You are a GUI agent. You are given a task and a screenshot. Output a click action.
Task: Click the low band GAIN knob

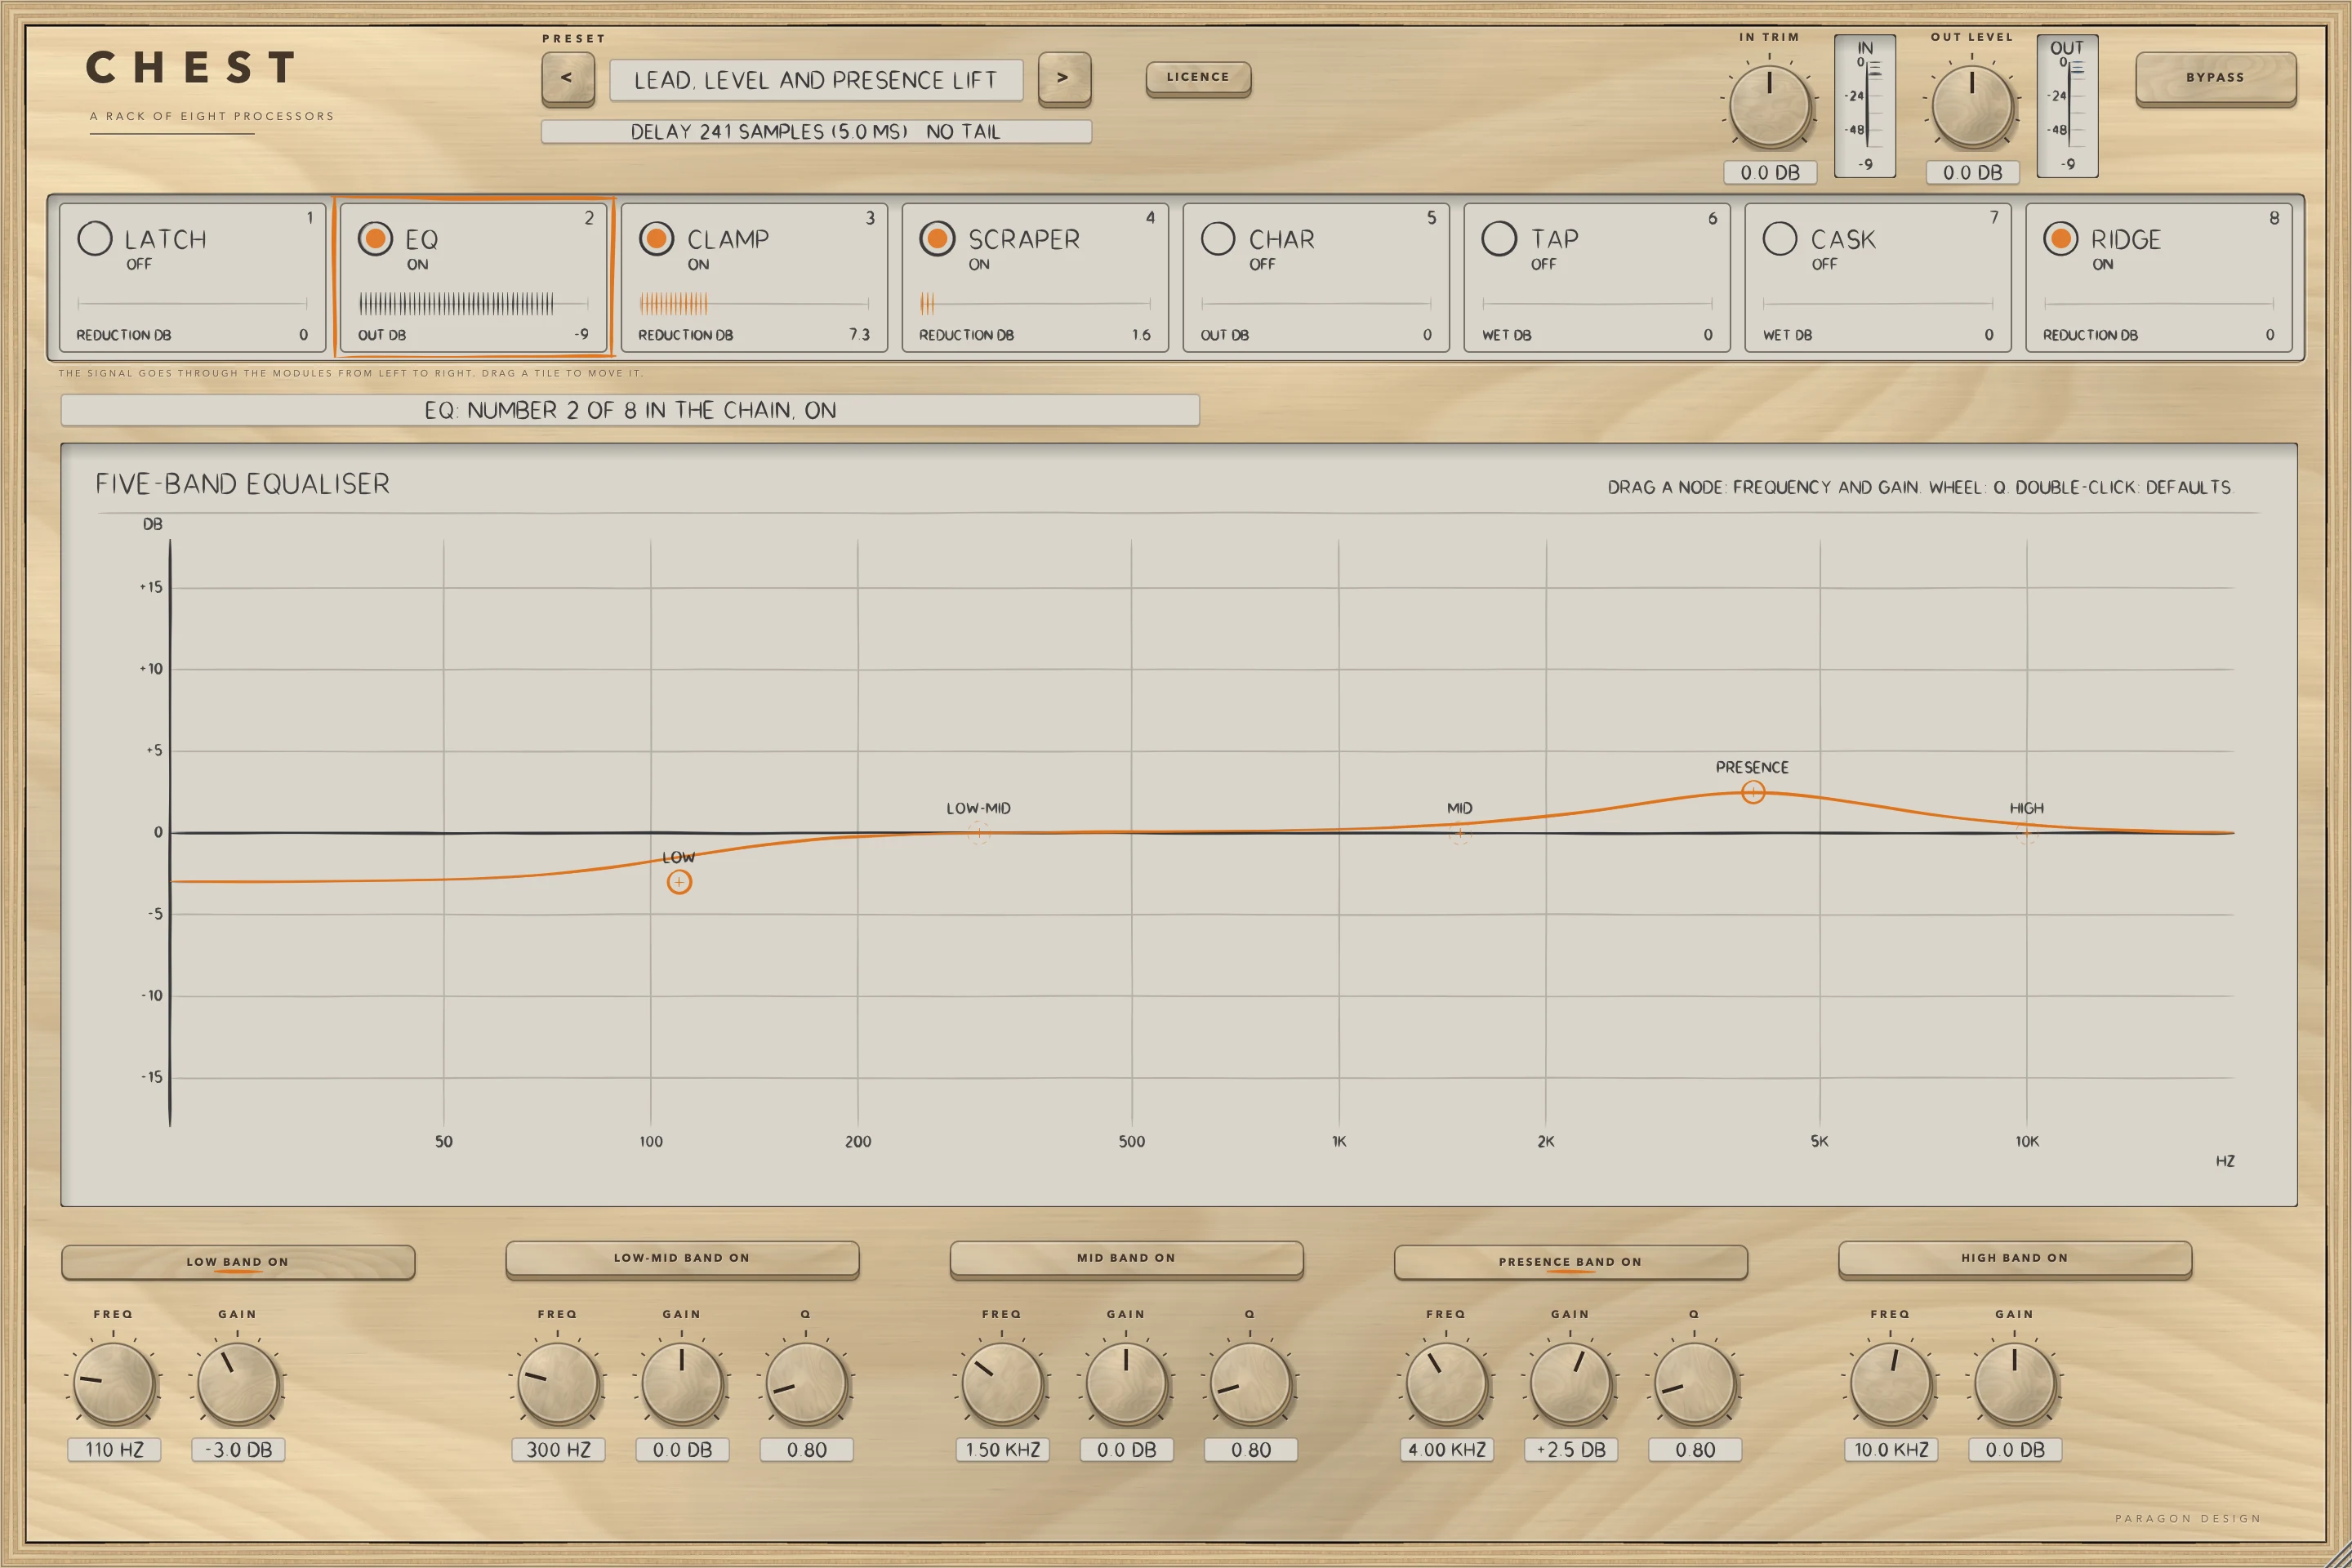point(238,1383)
